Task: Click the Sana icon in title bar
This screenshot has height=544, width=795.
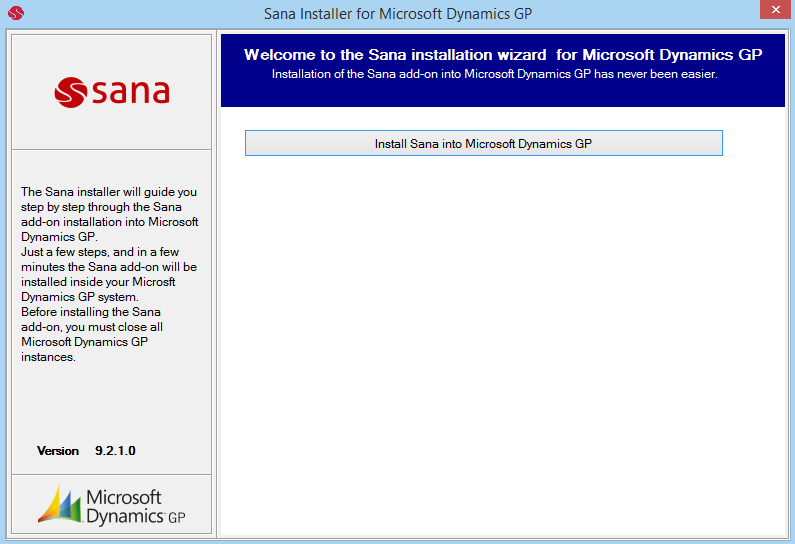Action: click(x=16, y=13)
